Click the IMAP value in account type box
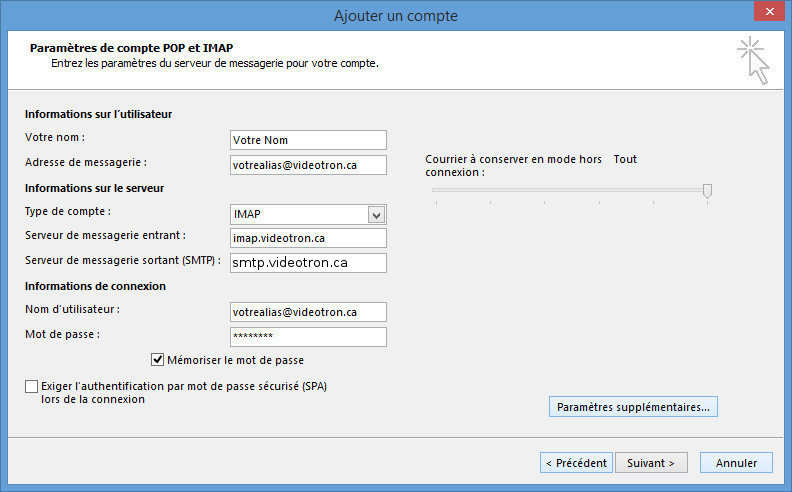Screen dimensions: 792x492 pyautogui.click(x=298, y=214)
